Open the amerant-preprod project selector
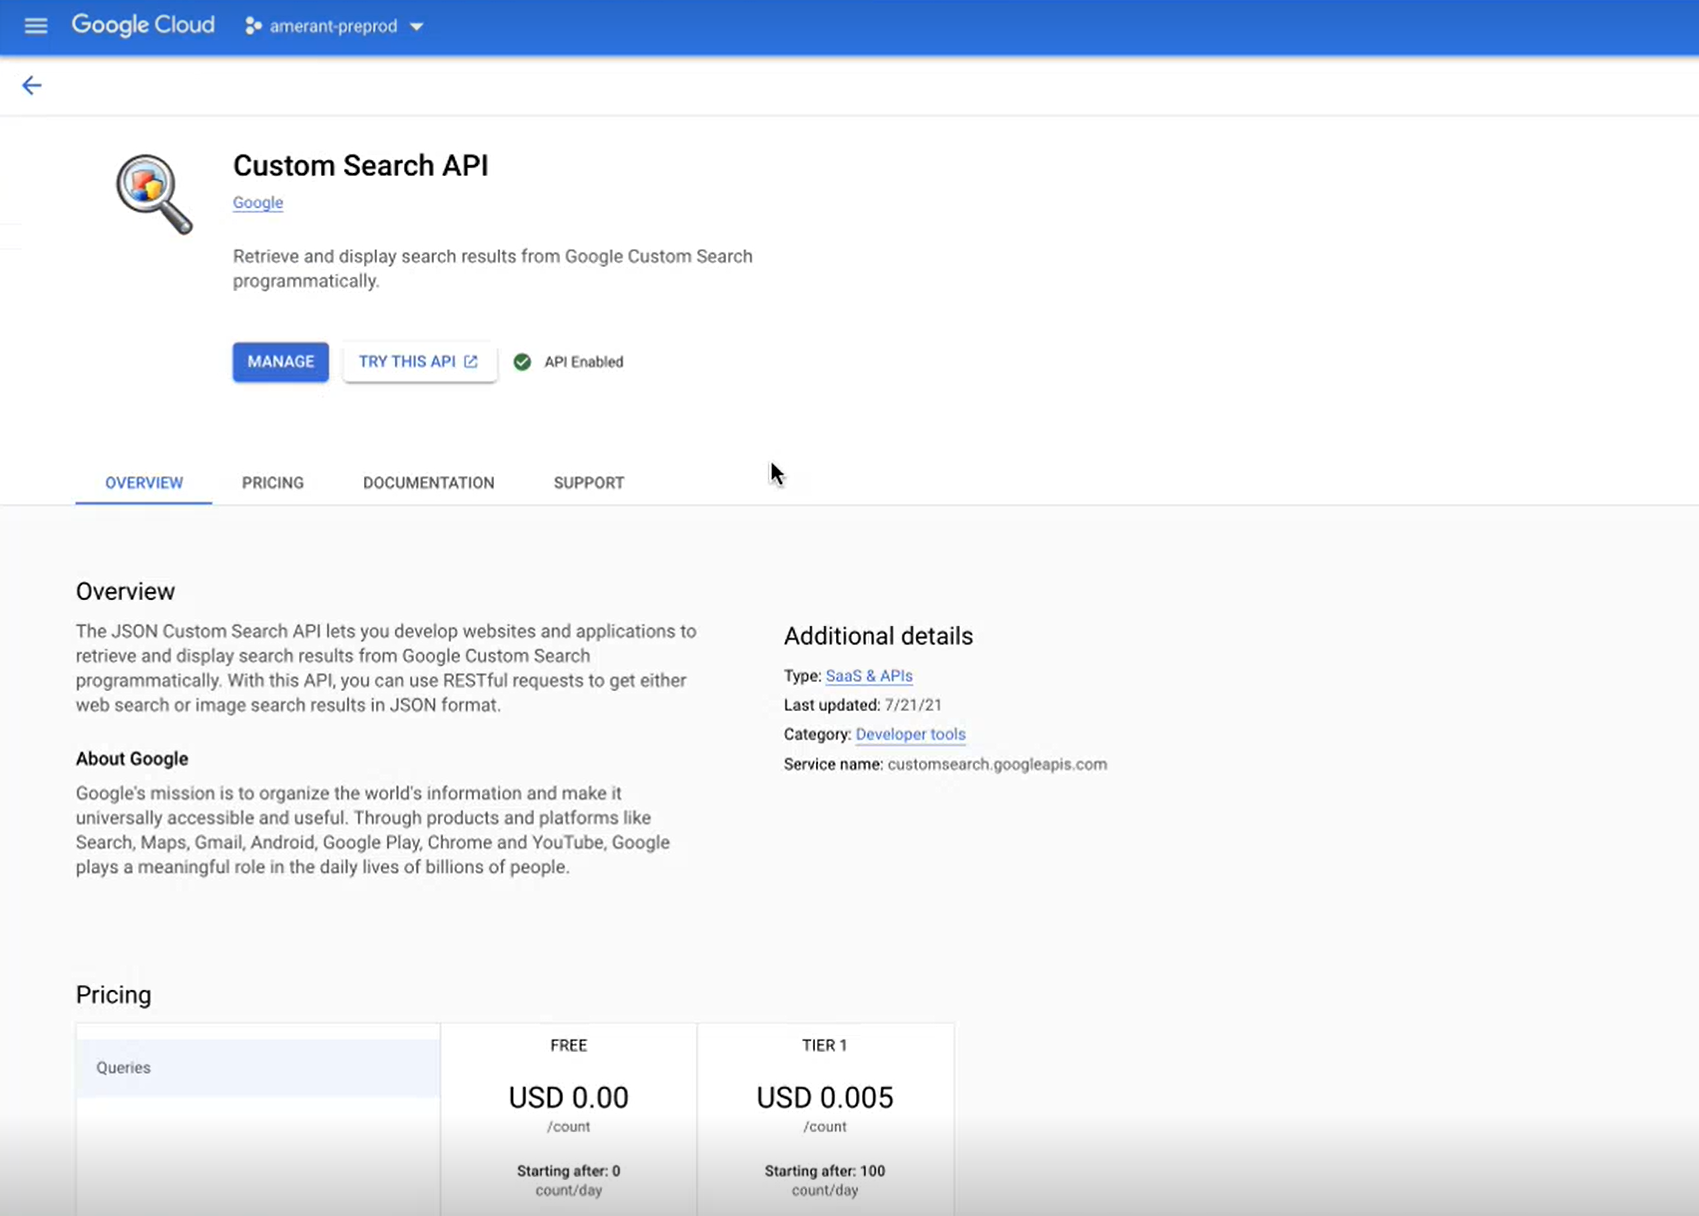Screen dimensions: 1699x1216 click(x=334, y=26)
